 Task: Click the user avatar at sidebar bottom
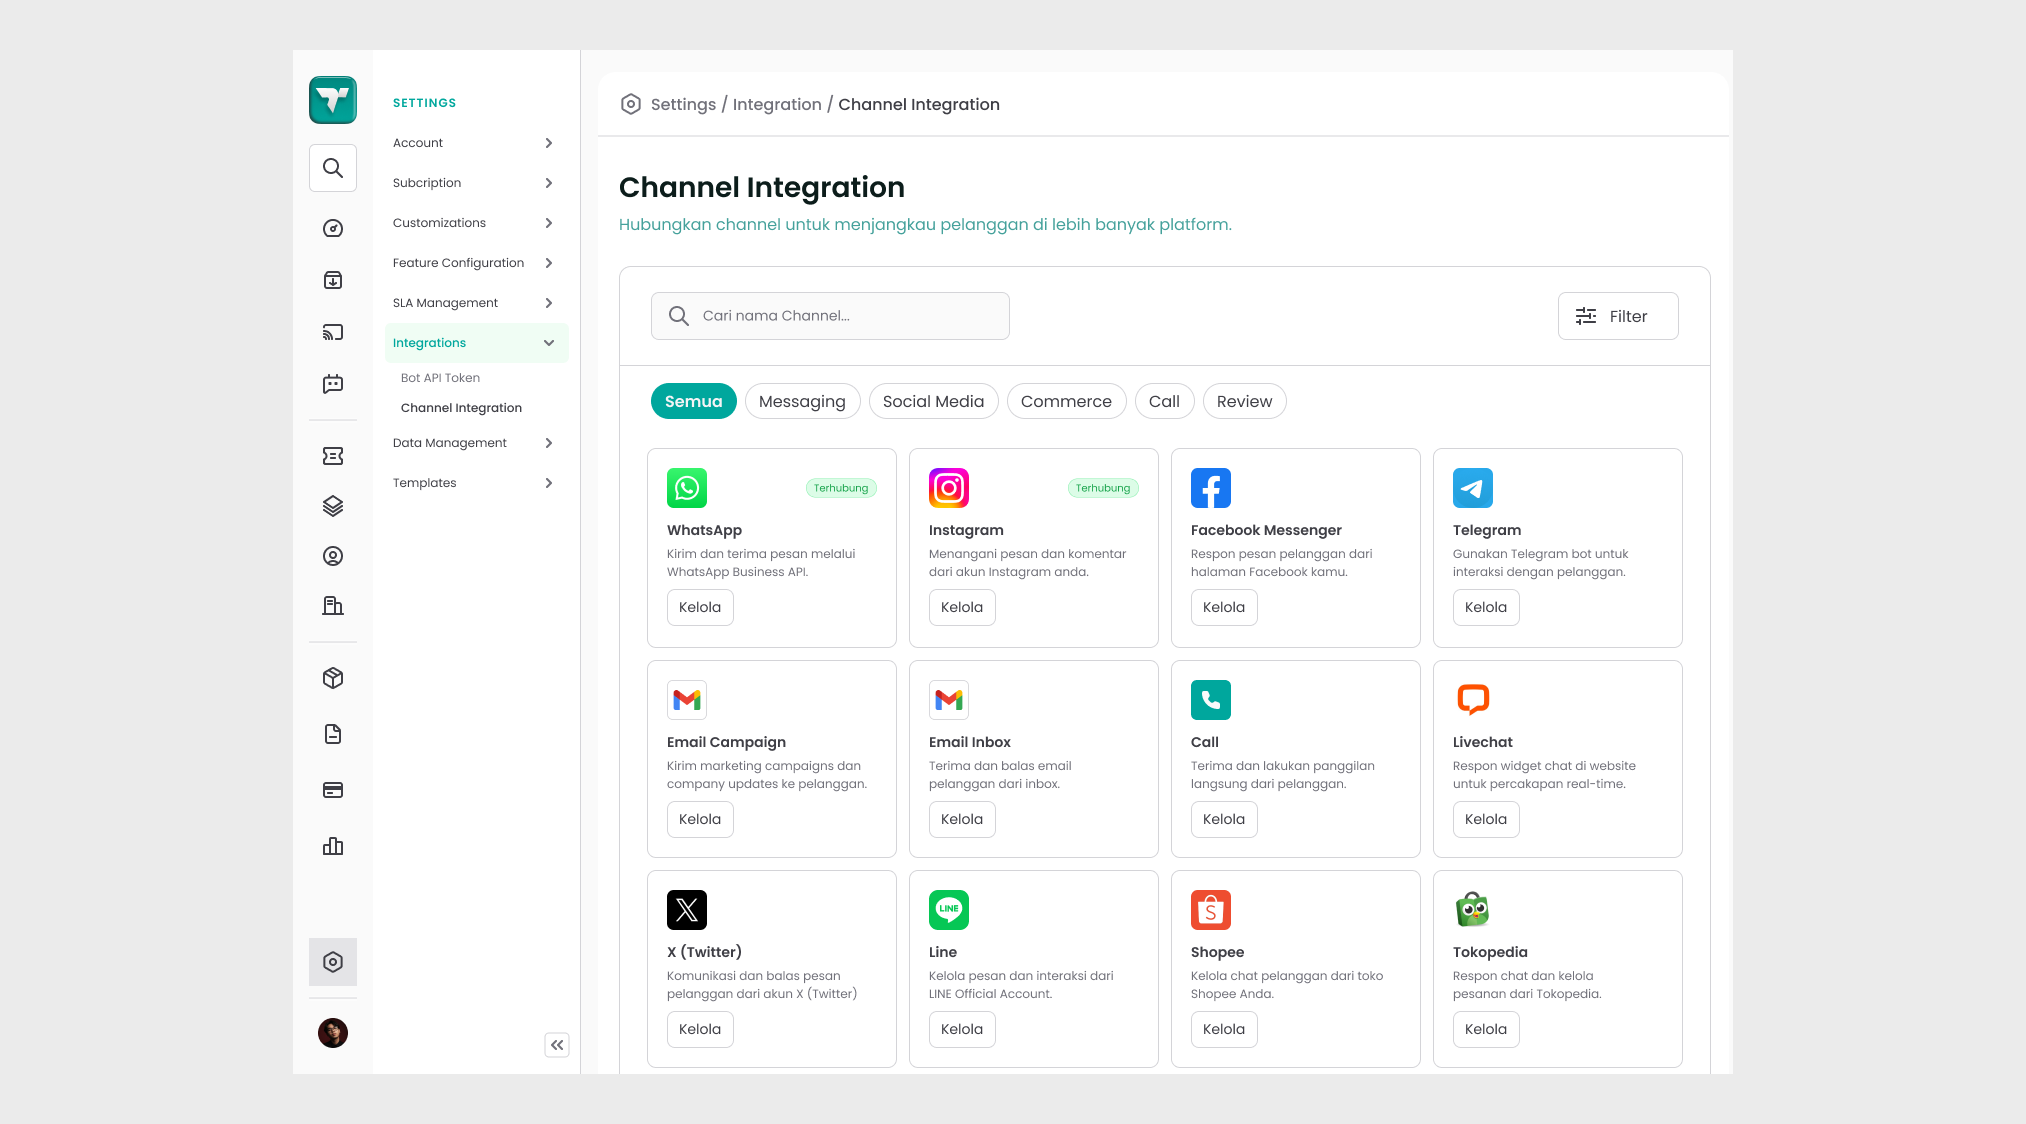[333, 1032]
